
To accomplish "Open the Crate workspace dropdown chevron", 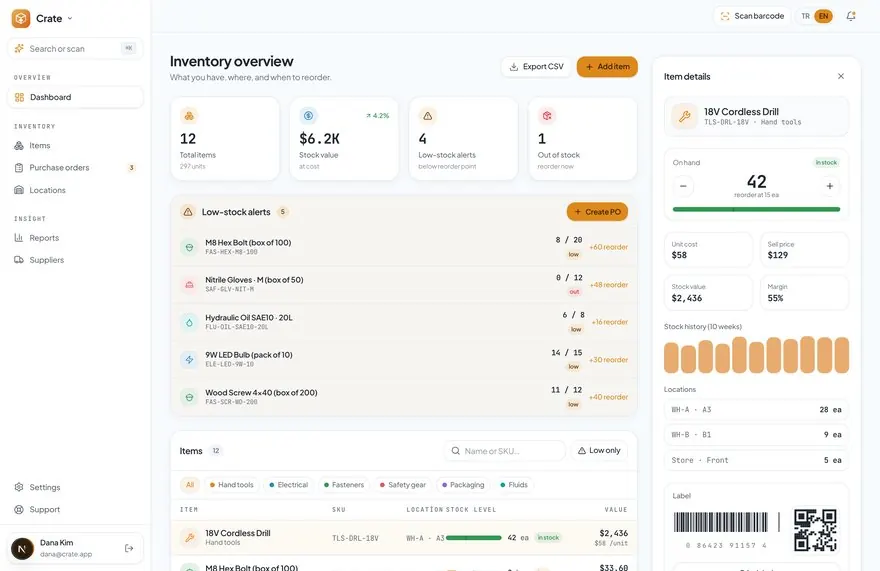I will 70,19.
